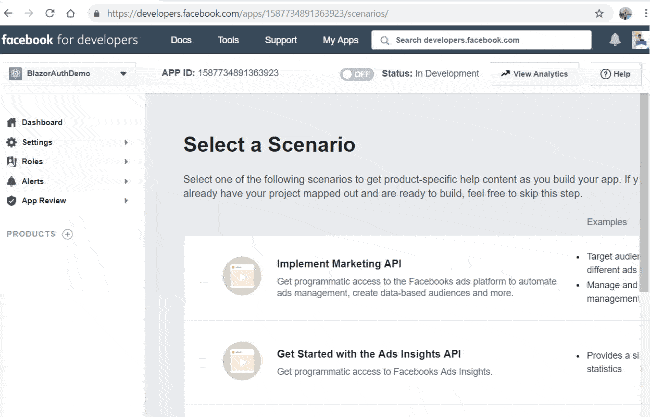Click the View Analytics button
The width and height of the screenshot is (650, 417).
534,74
